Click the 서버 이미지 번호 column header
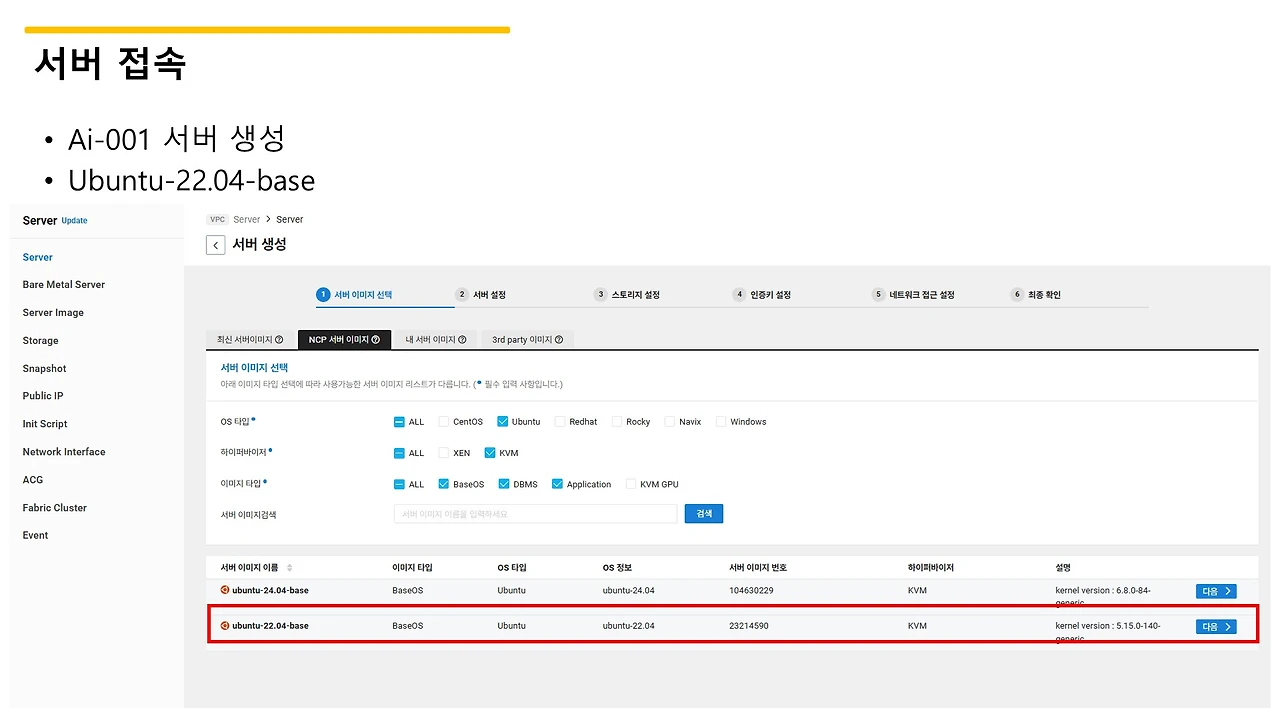The image size is (1280, 720). (758, 568)
